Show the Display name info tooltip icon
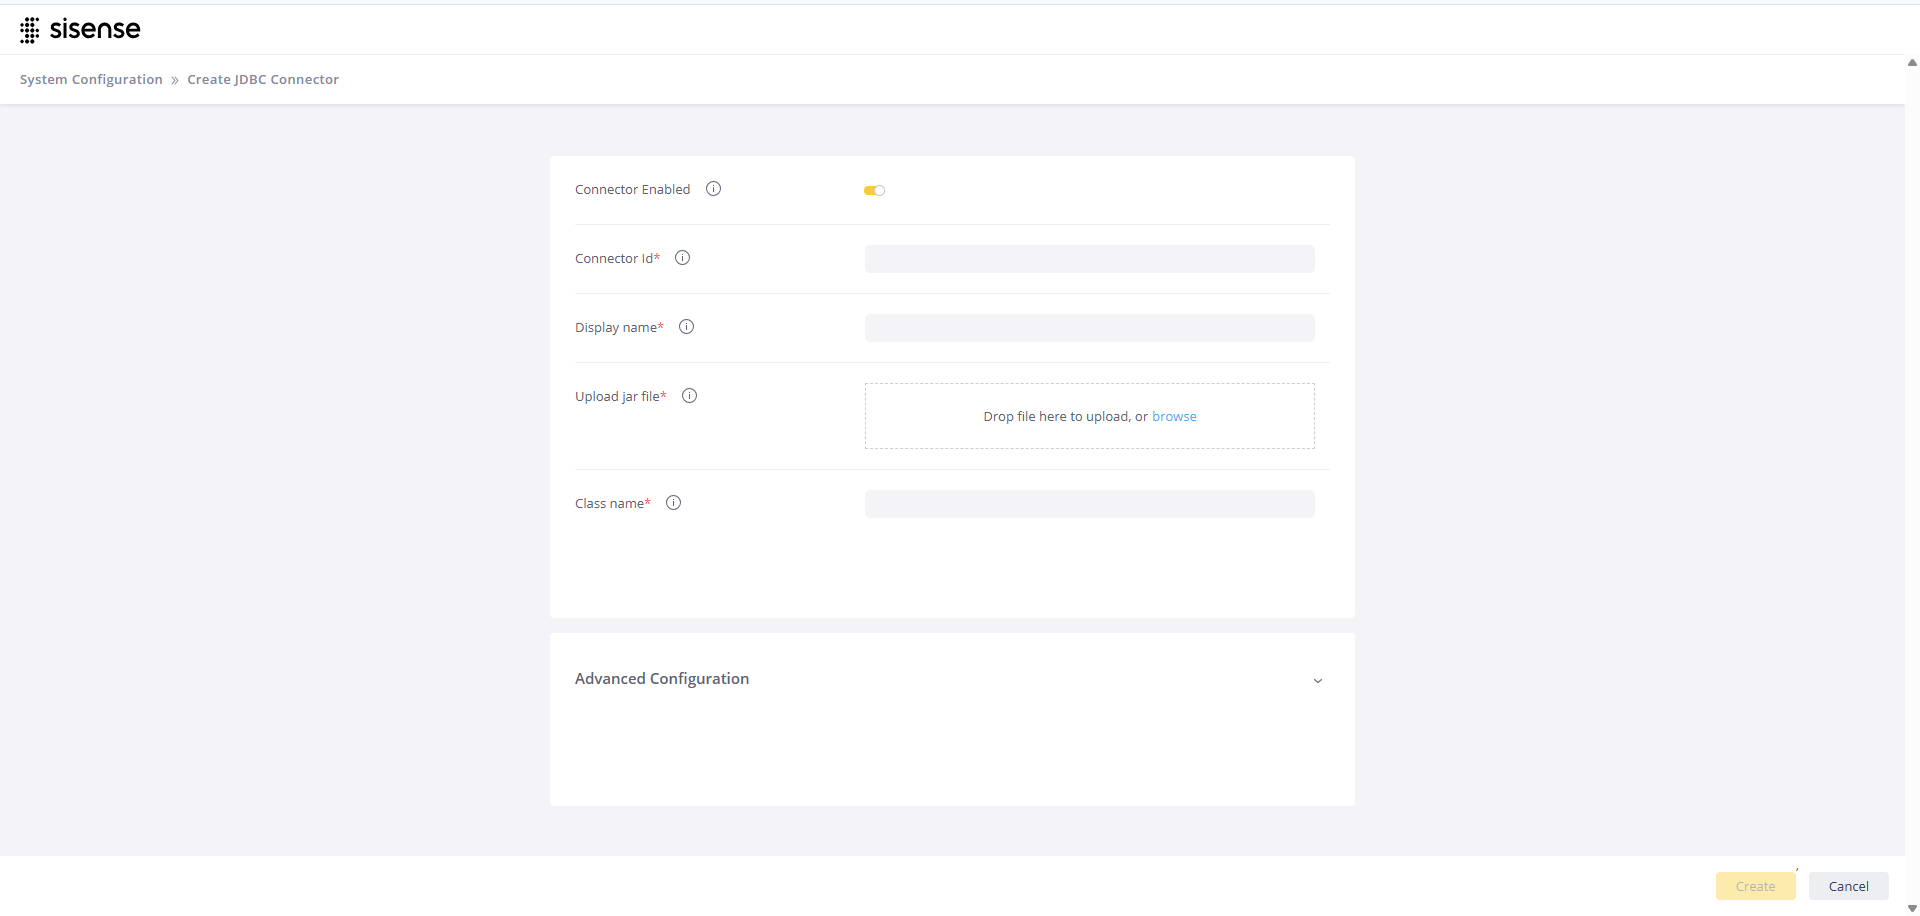Viewport: 1920px width, 916px height. 686,327
